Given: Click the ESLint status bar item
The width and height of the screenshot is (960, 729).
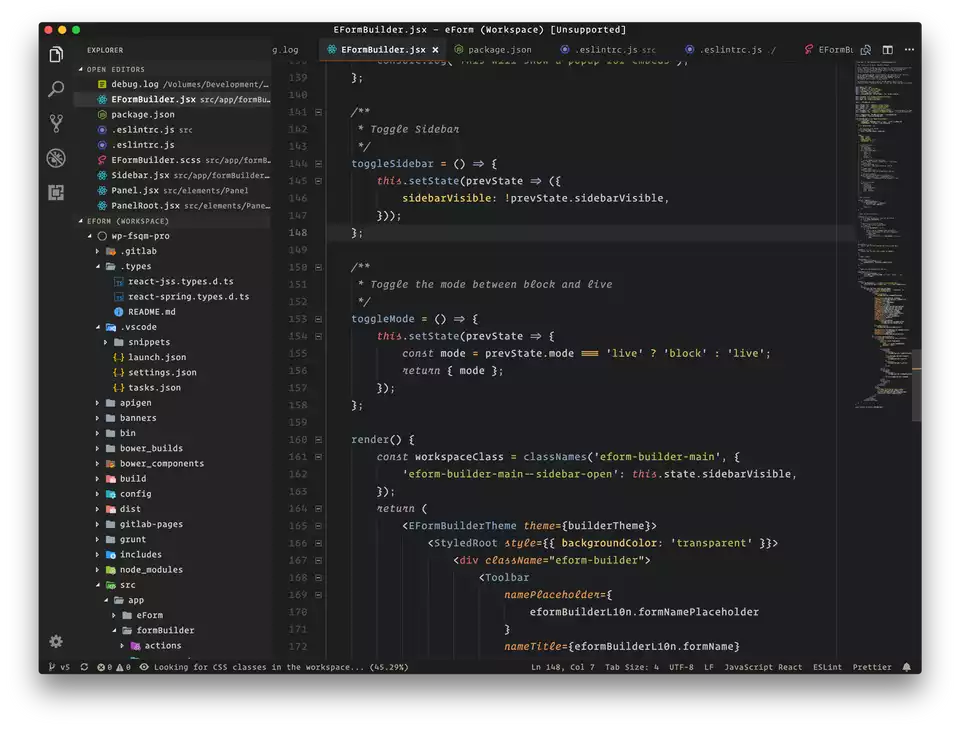Looking at the screenshot, I should tap(827, 667).
